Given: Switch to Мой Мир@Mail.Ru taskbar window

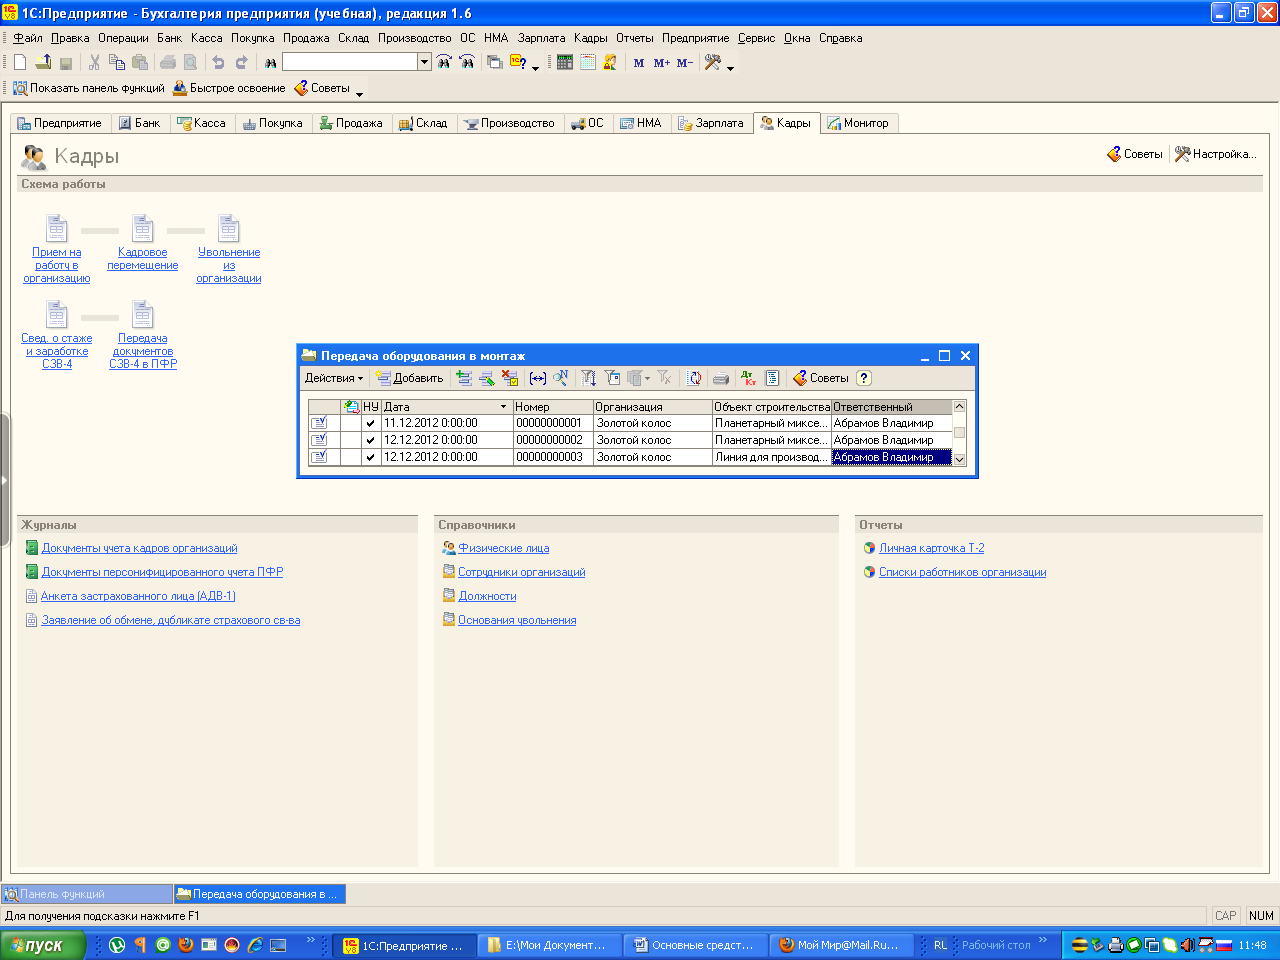Looking at the screenshot, I should 840,945.
